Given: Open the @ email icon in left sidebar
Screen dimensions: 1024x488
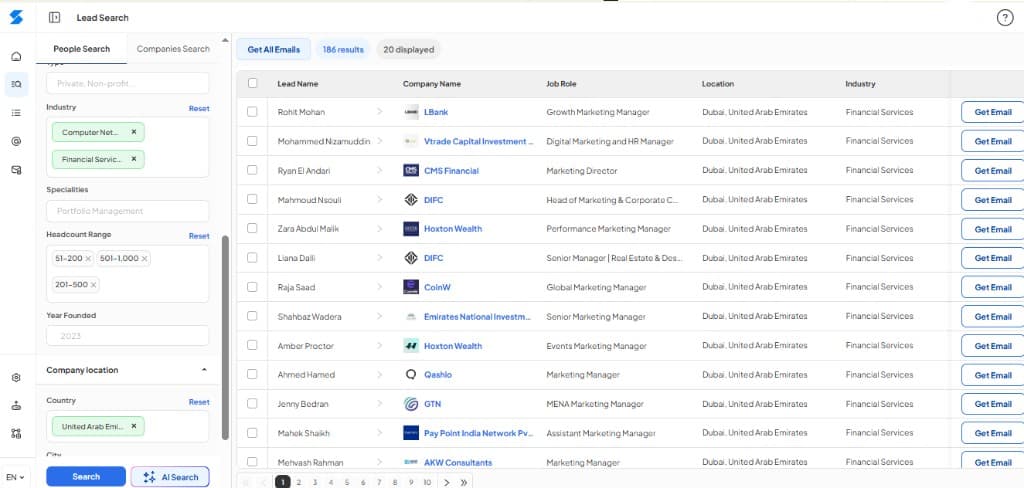Looking at the screenshot, I should tap(17, 141).
